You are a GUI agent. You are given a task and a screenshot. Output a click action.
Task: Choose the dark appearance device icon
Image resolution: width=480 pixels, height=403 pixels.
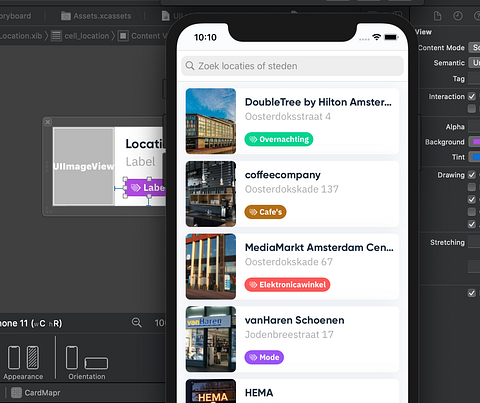[x=33, y=357]
